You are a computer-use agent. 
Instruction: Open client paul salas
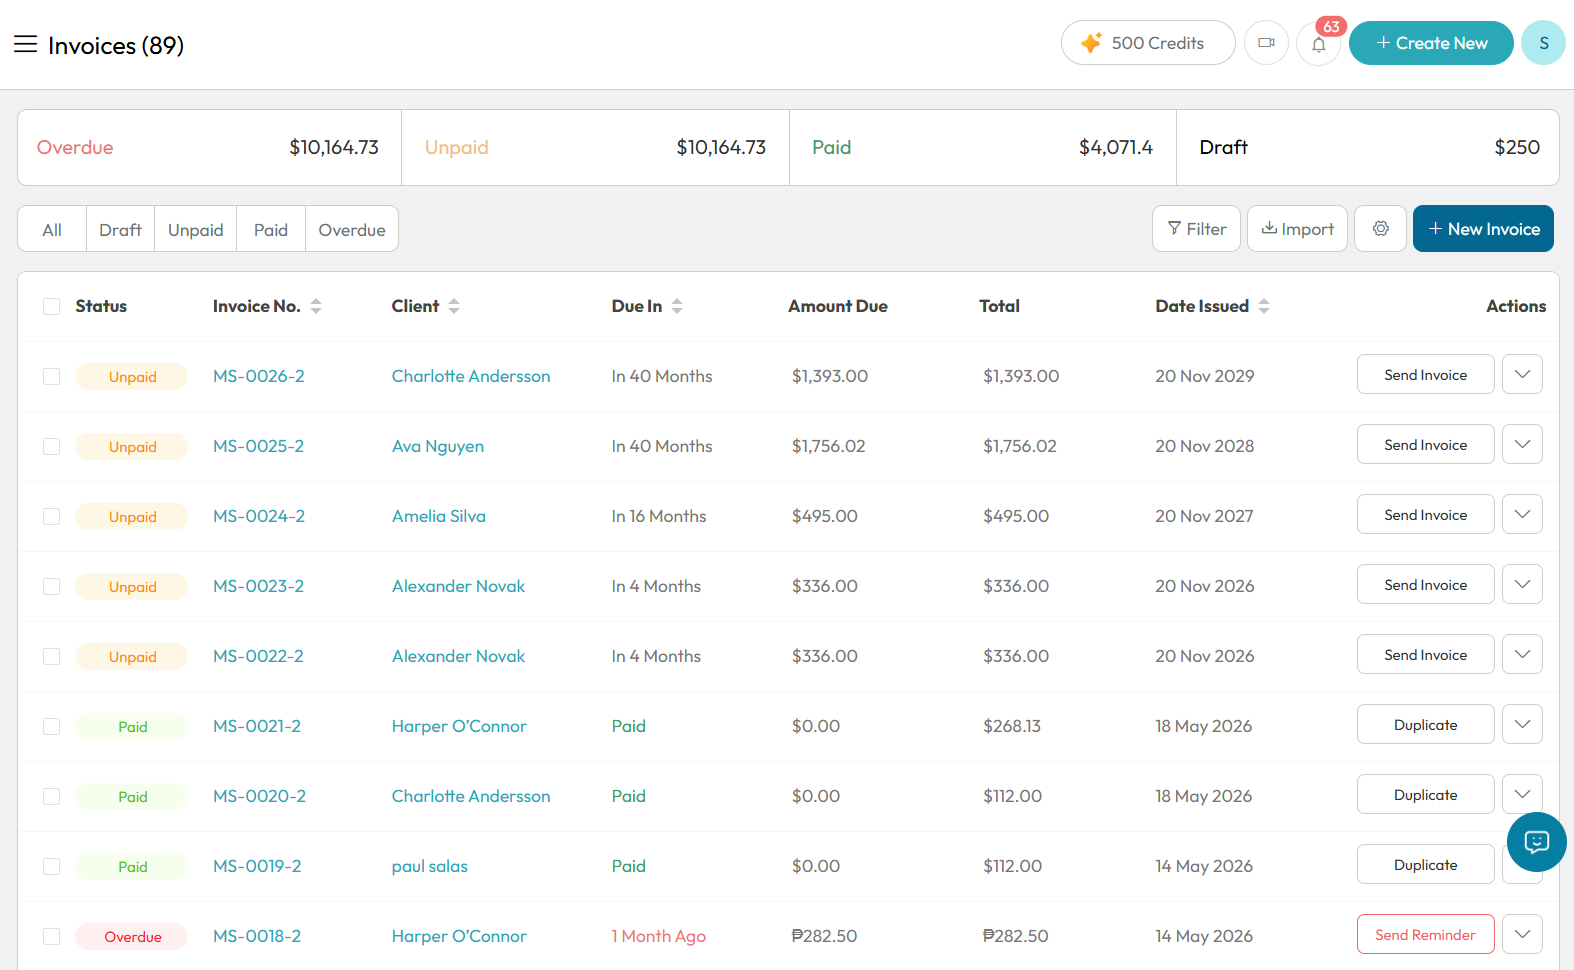click(430, 866)
